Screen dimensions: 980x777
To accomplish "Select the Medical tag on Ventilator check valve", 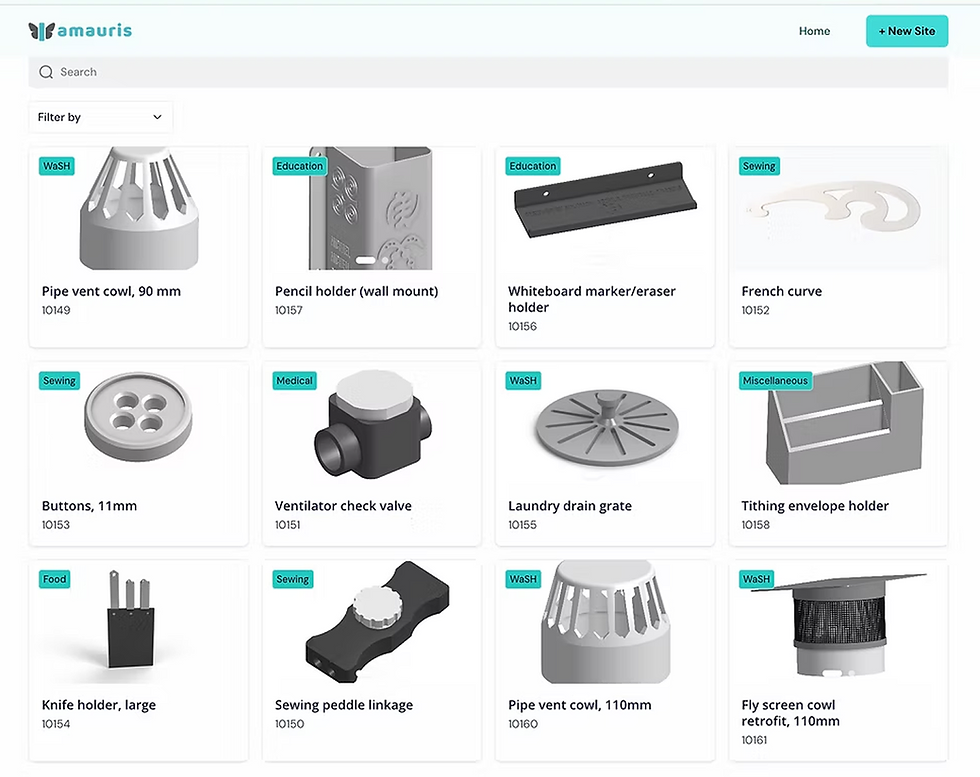I will click(x=294, y=381).
